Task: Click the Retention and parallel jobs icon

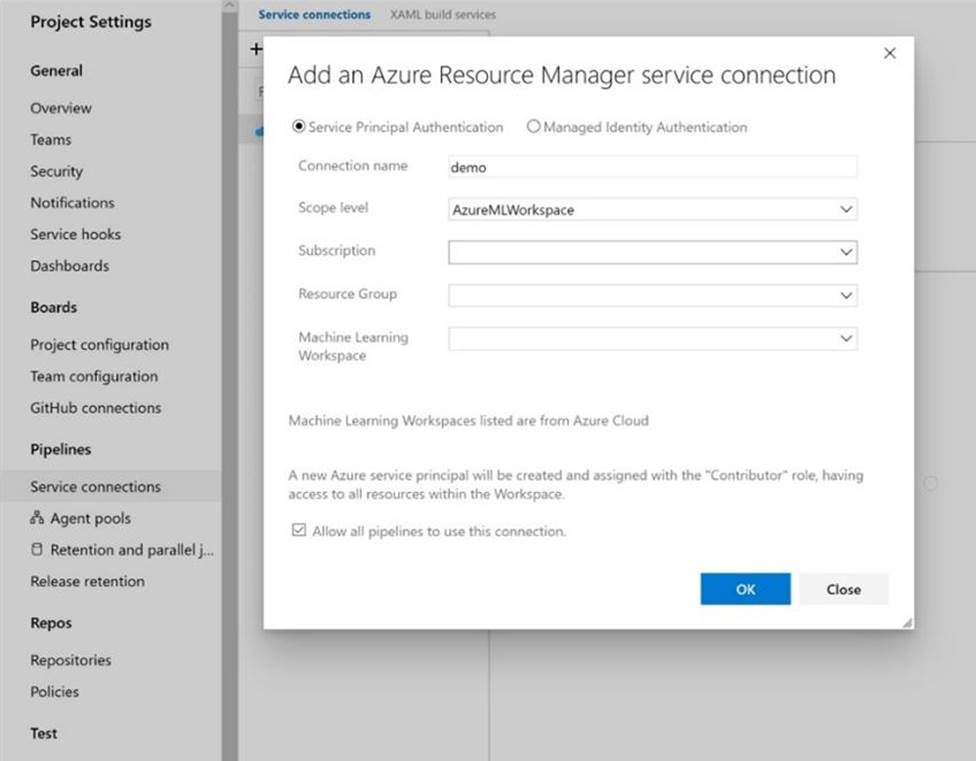Action: click(x=37, y=550)
